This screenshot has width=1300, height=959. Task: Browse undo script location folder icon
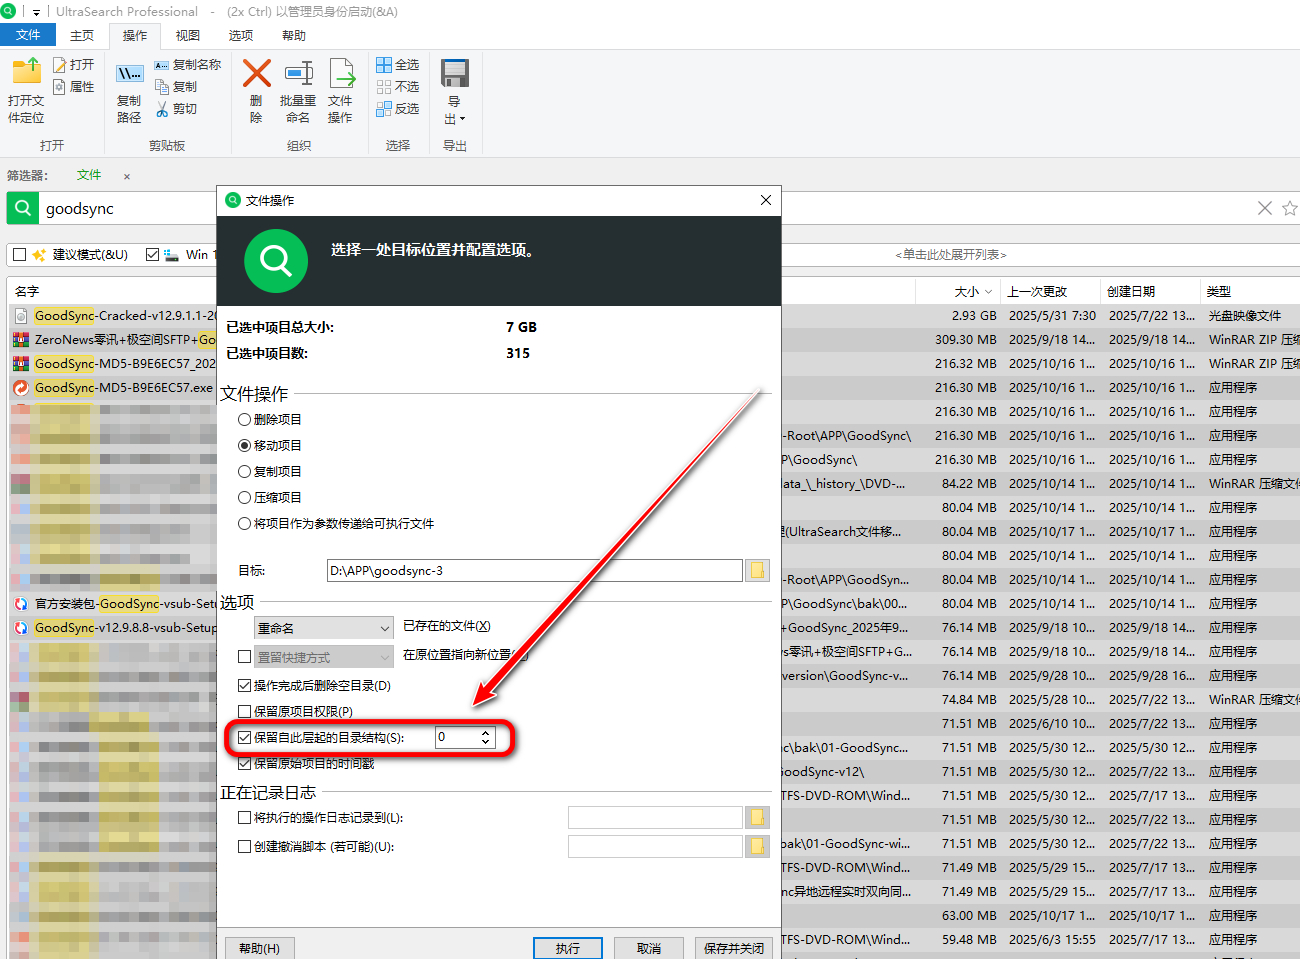tap(758, 846)
